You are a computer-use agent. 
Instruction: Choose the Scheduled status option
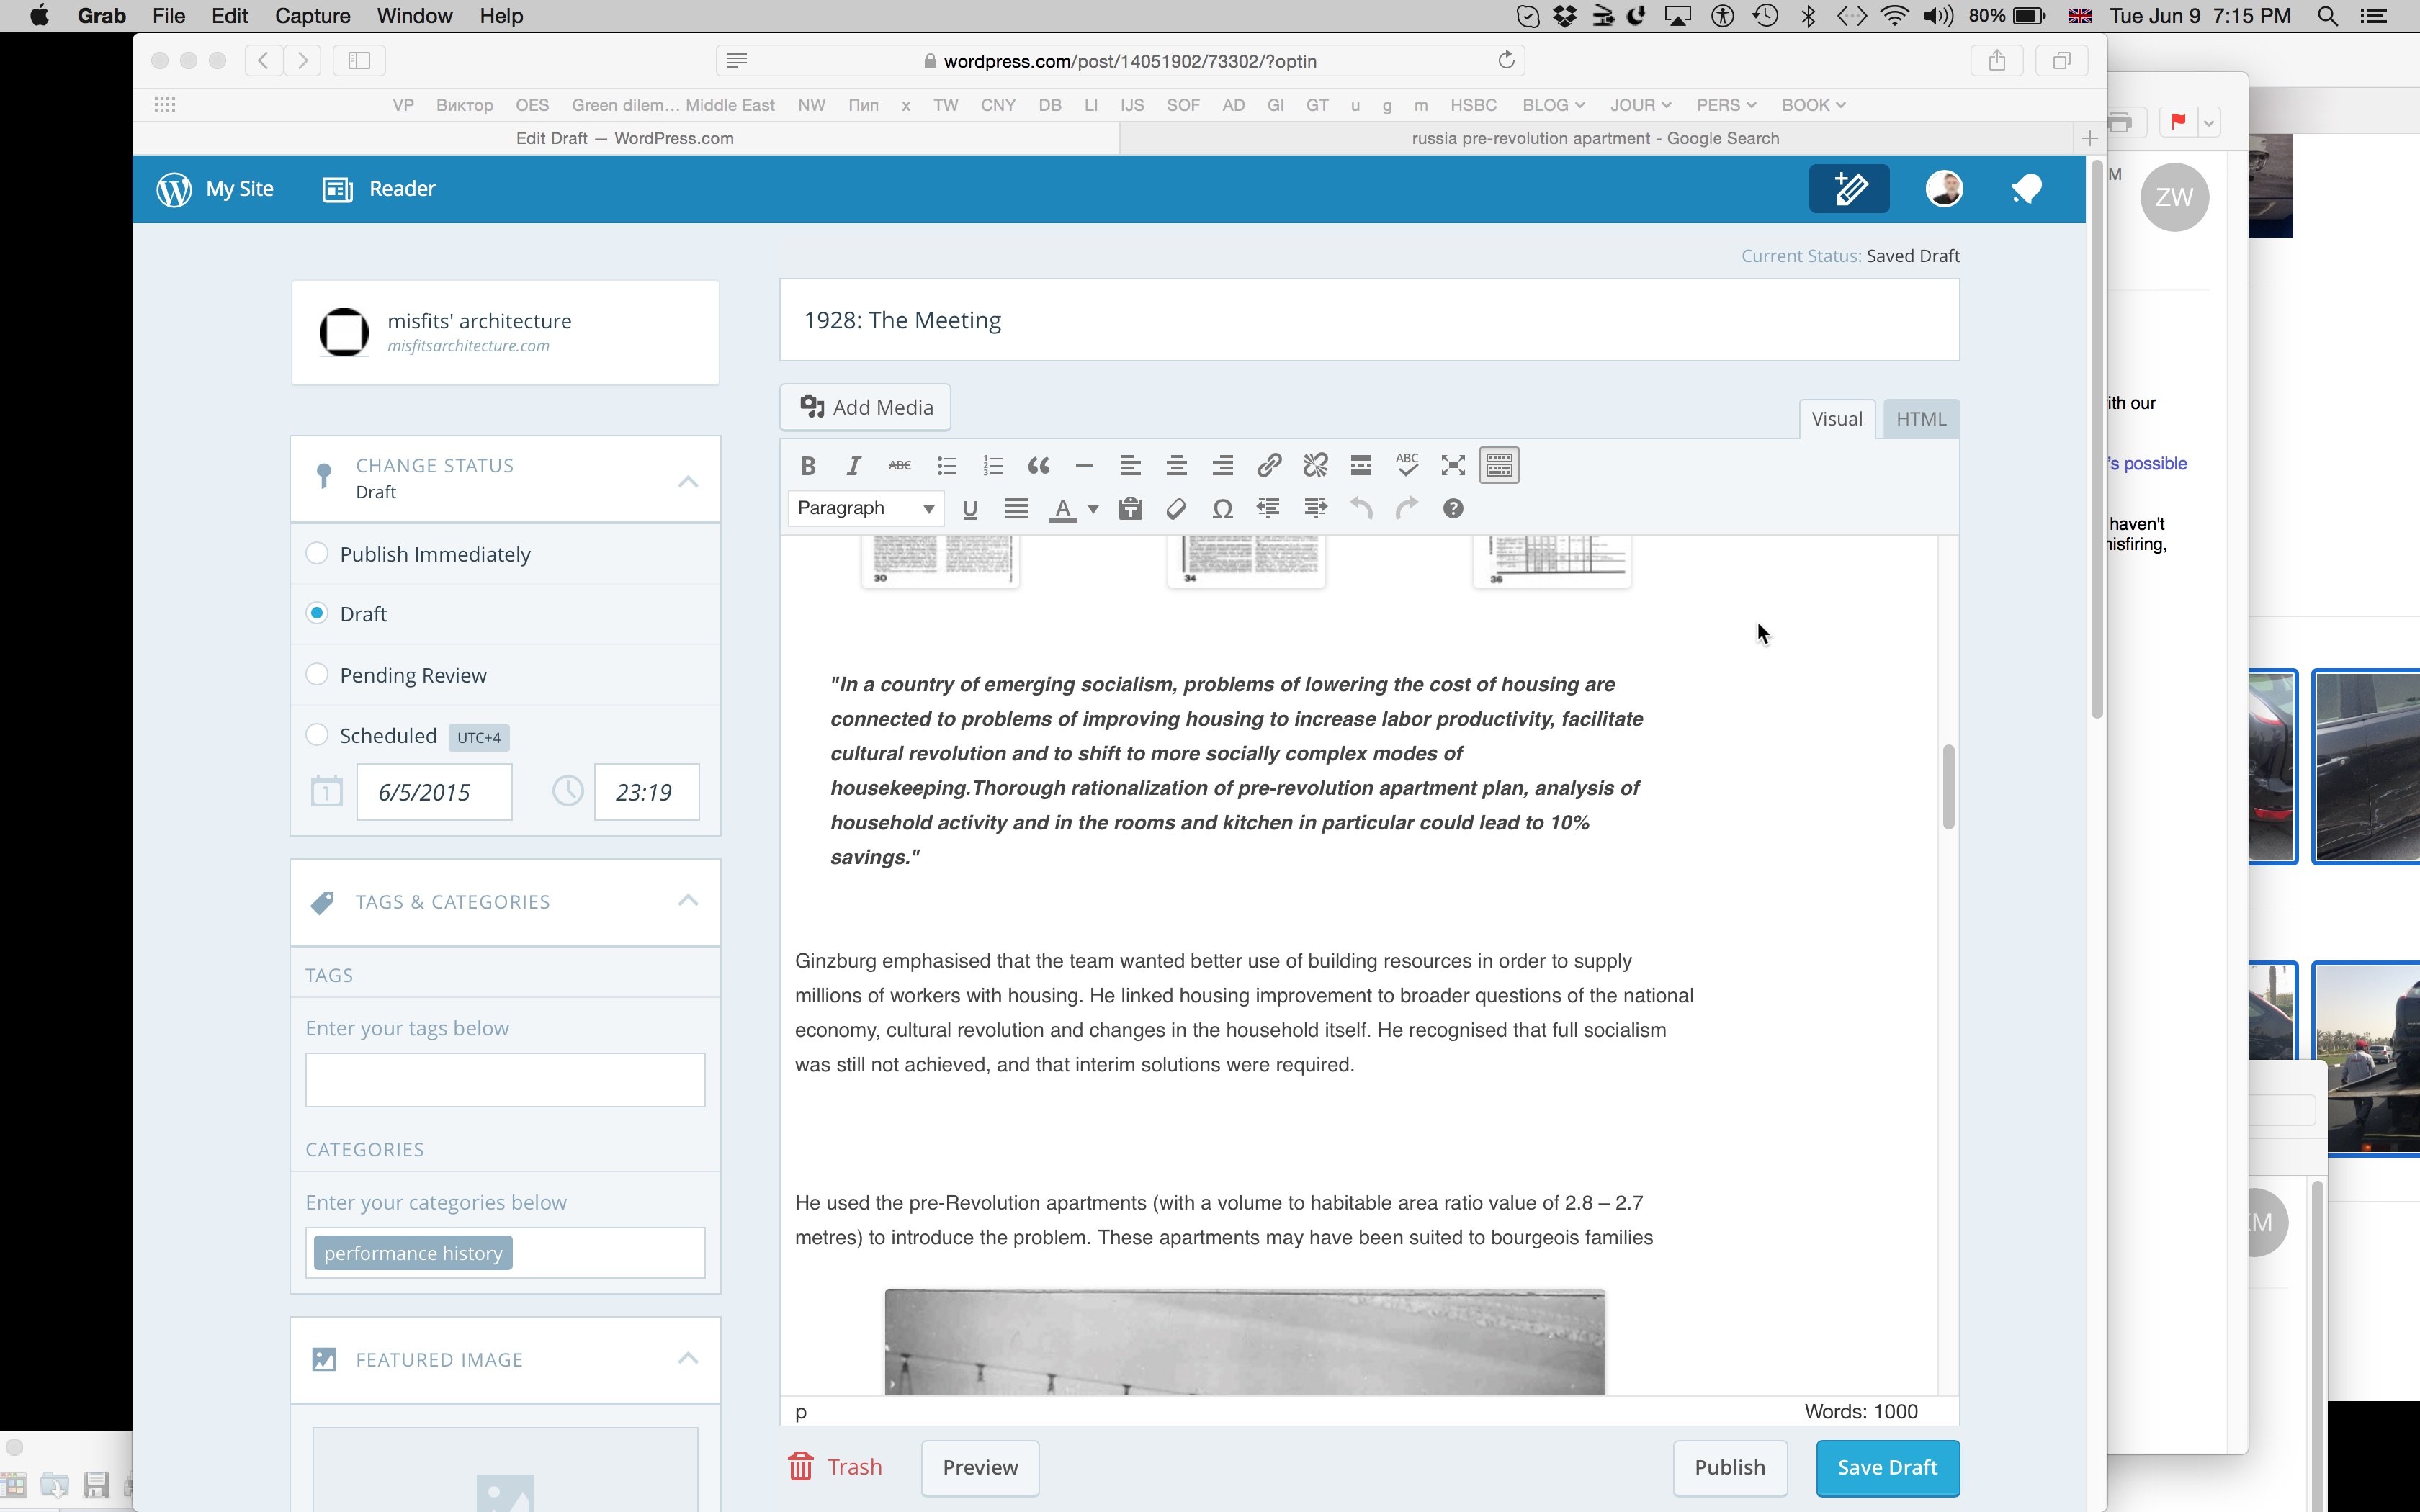click(317, 735)
